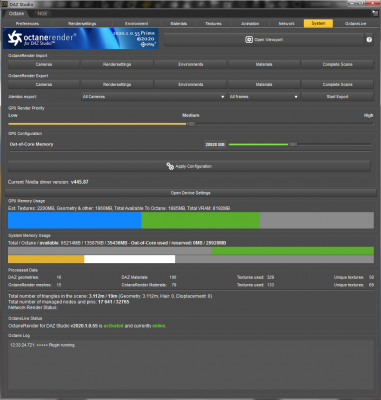Click Import Complete Scene button
This screenshot has width=381, height=400.
click(x=337, y=64)
